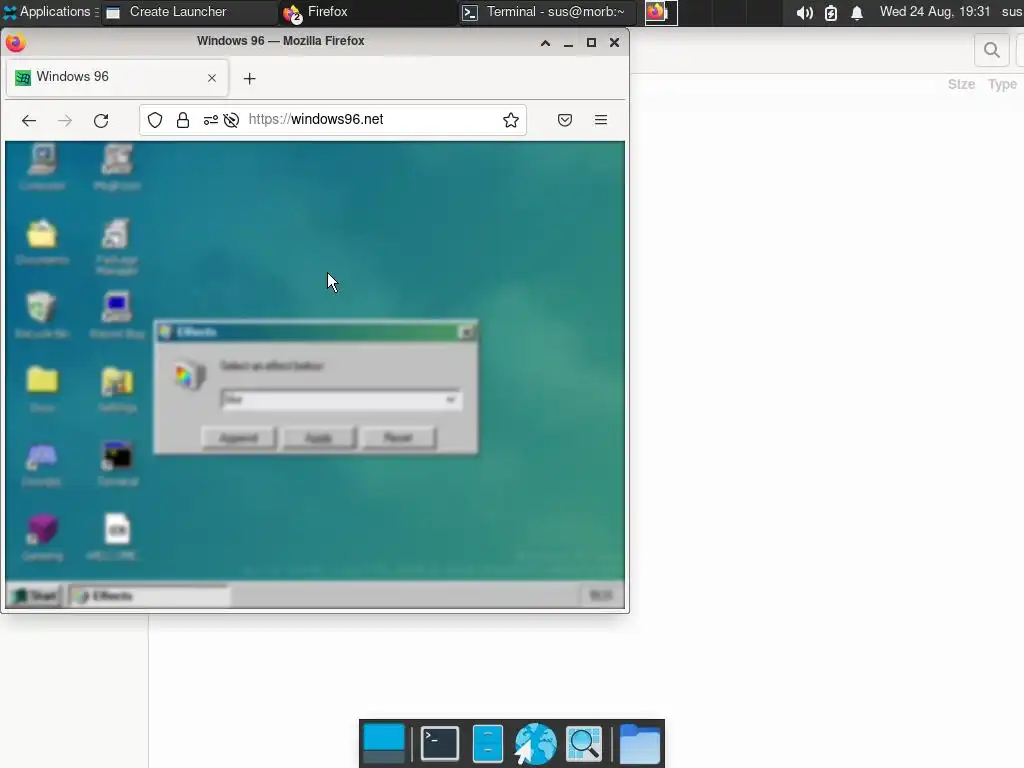Open site permissions icon in address bar
The image size is (1024, 768).
210,120
